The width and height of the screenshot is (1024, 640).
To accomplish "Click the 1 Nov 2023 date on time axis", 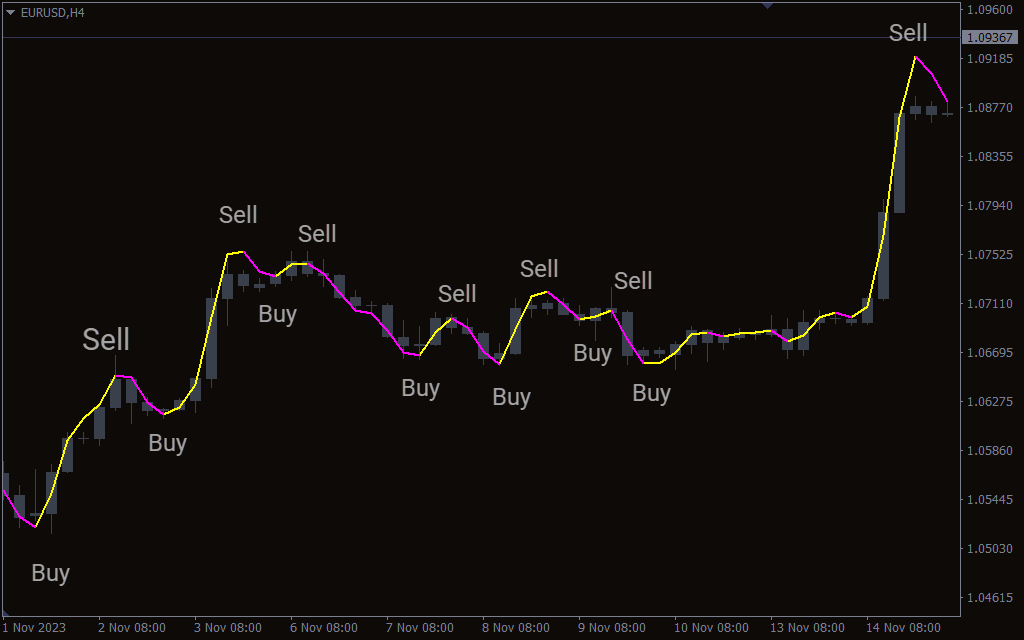I will tap(34, 628).
